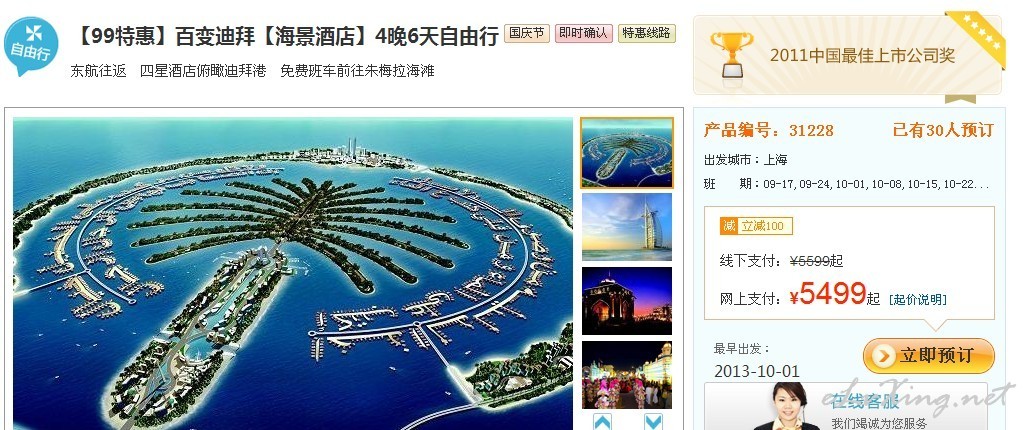The height and width of the screenshot is (430, 1026).
Task: Click the five-star corner ribbon
Action: [x=978, y=36]
